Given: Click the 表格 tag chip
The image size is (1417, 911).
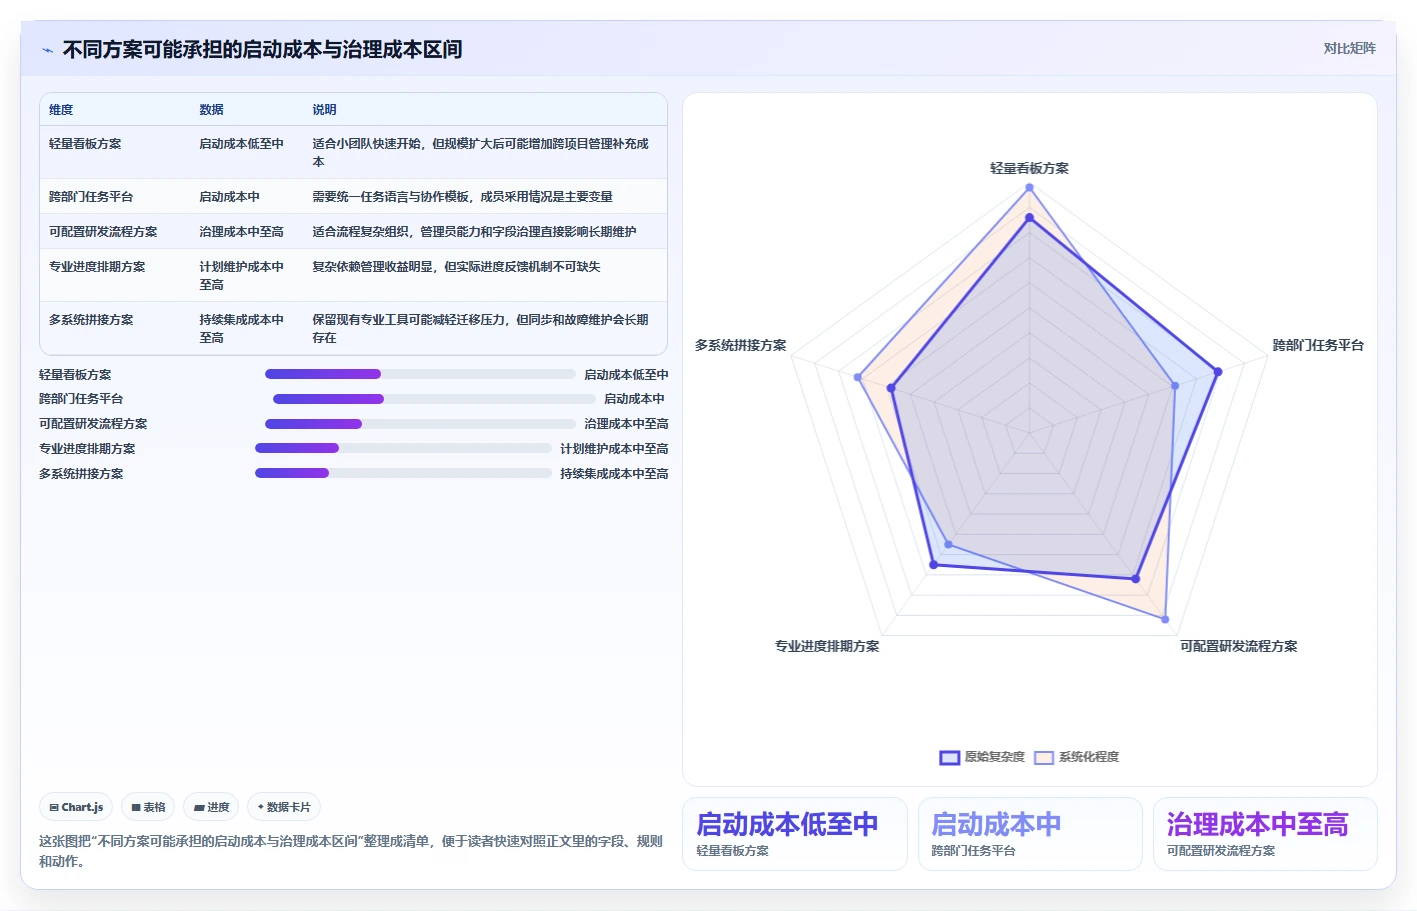Looking at the screenshot, I should click(148, 807).
